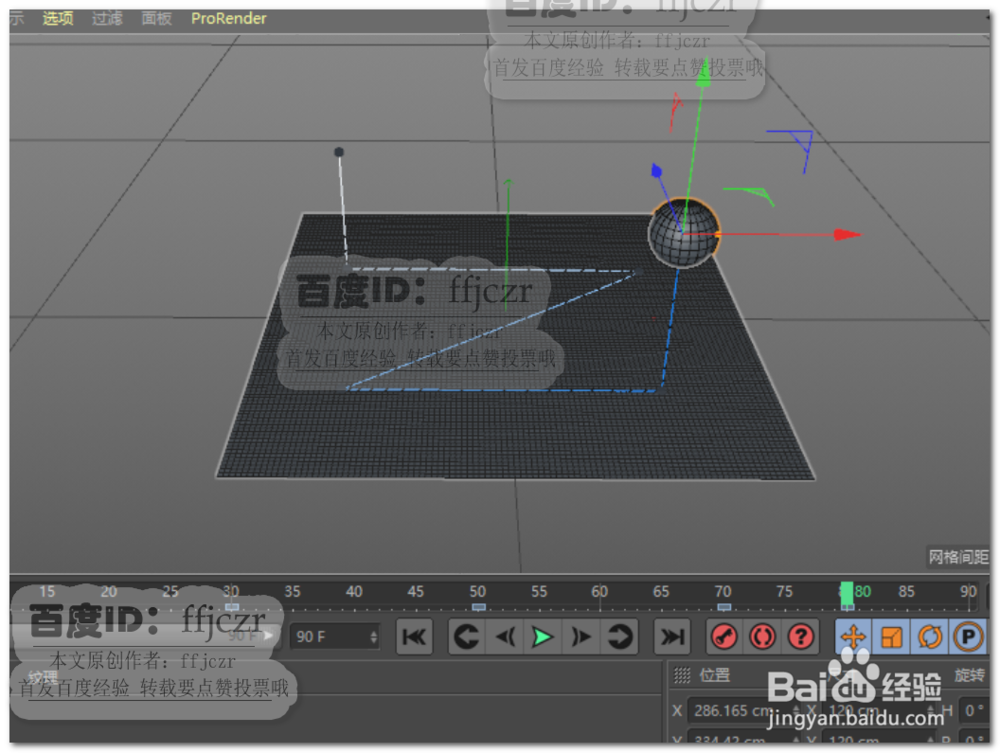Click the red X-axis arrow handle
The image size is (1000, 753).
847,235
